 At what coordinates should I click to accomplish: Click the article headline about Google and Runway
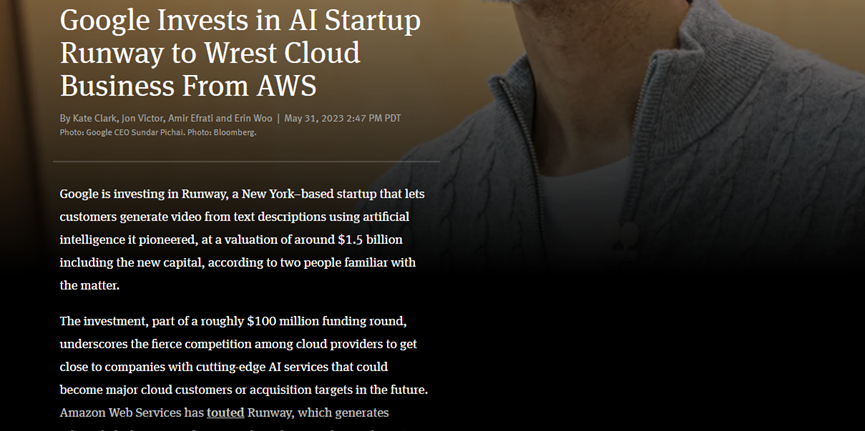[x=240, y=53]
